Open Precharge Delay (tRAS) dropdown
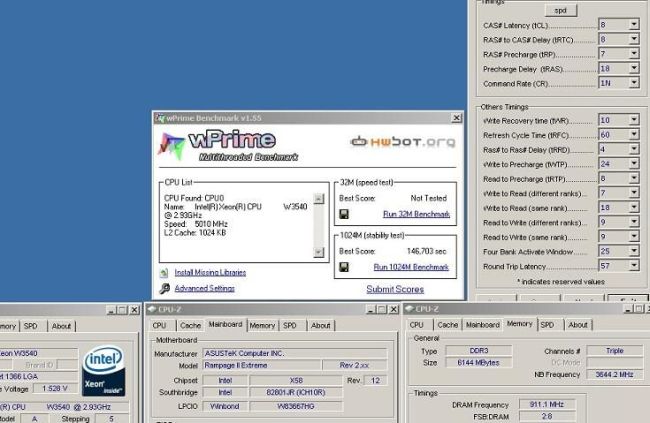This screenshot has height=423, width=650. click(634, 68)
